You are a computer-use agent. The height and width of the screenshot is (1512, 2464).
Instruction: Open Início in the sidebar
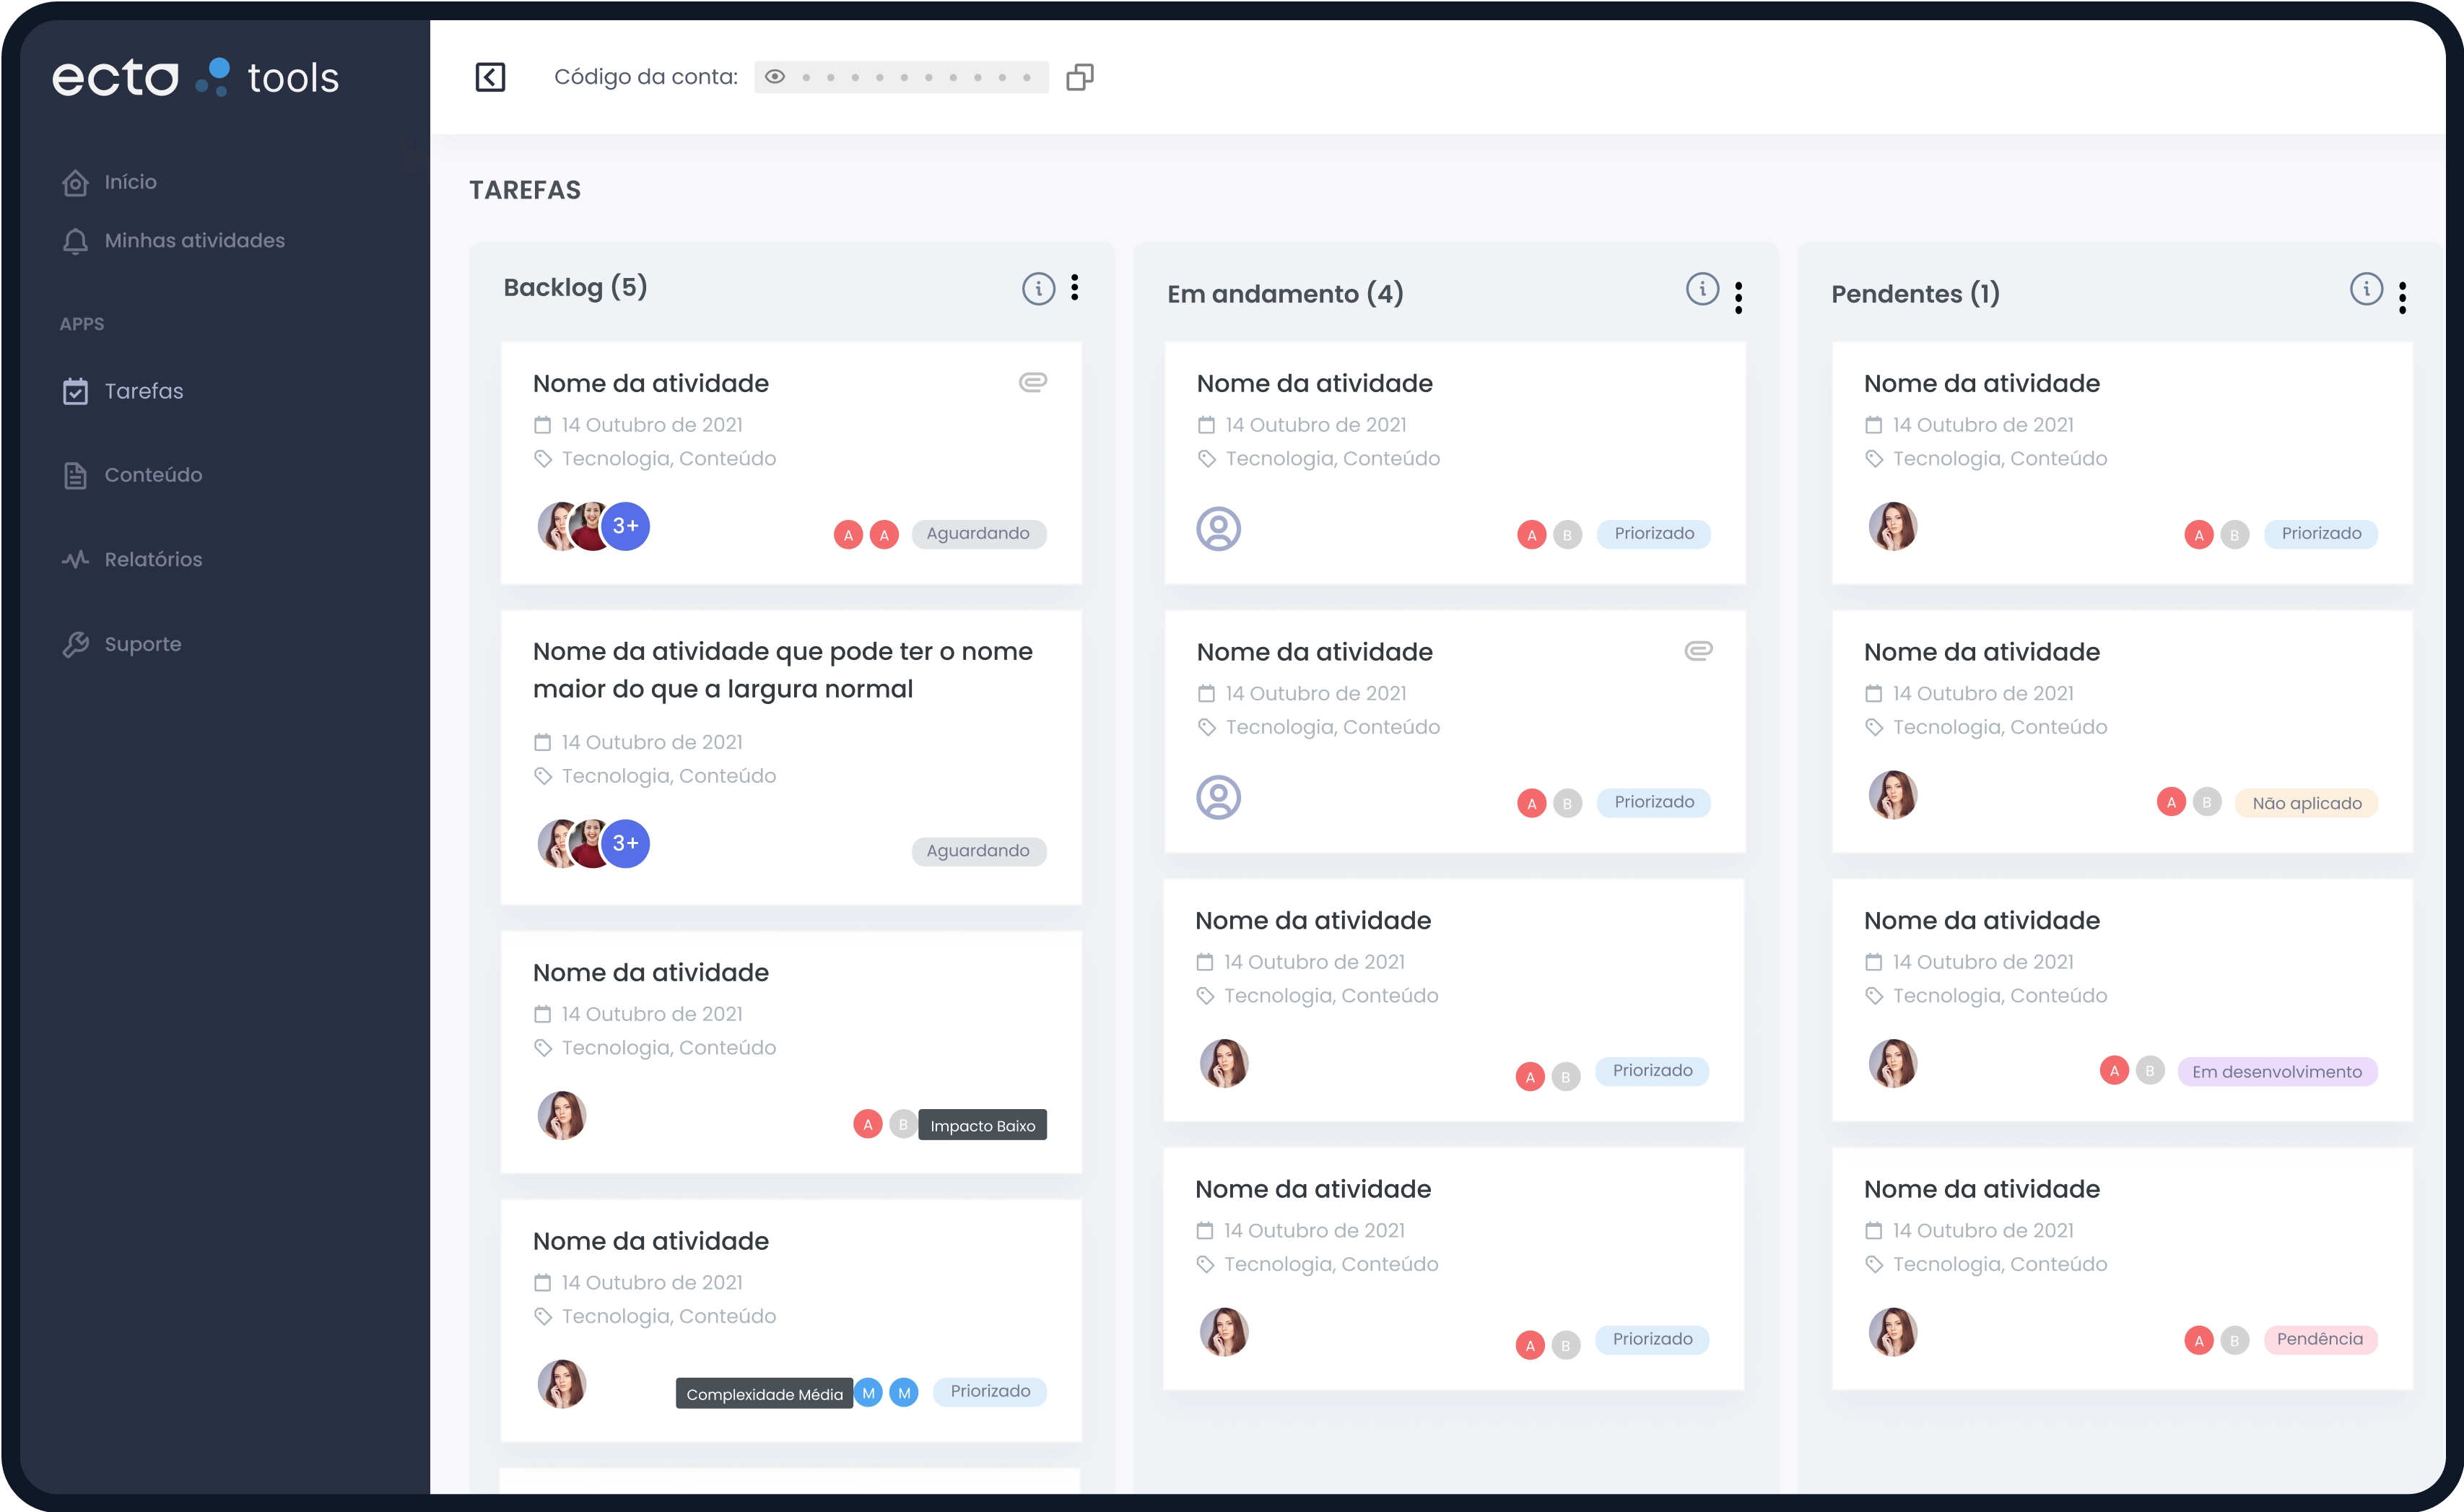[x=130, y=182]
